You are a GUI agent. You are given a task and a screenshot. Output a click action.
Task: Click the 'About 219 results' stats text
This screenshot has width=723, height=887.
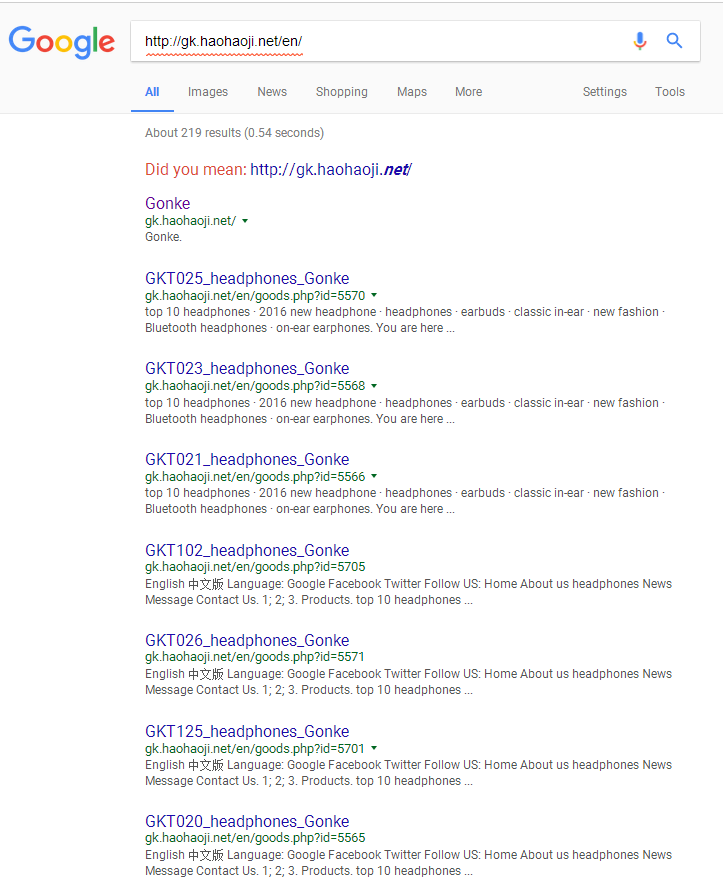pyautogui.click(x=234, y=133)
